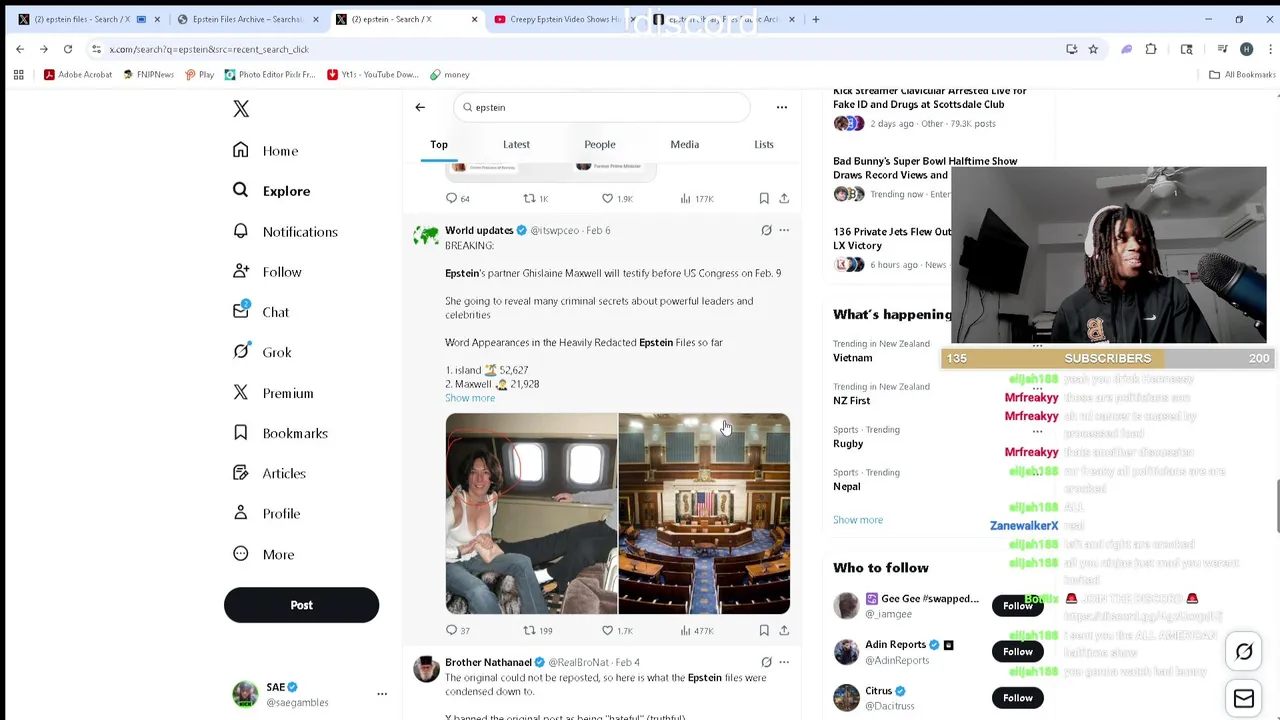Select the Top tab
This screenshot has height=720, width=1280.
click(x=439, y=144)
